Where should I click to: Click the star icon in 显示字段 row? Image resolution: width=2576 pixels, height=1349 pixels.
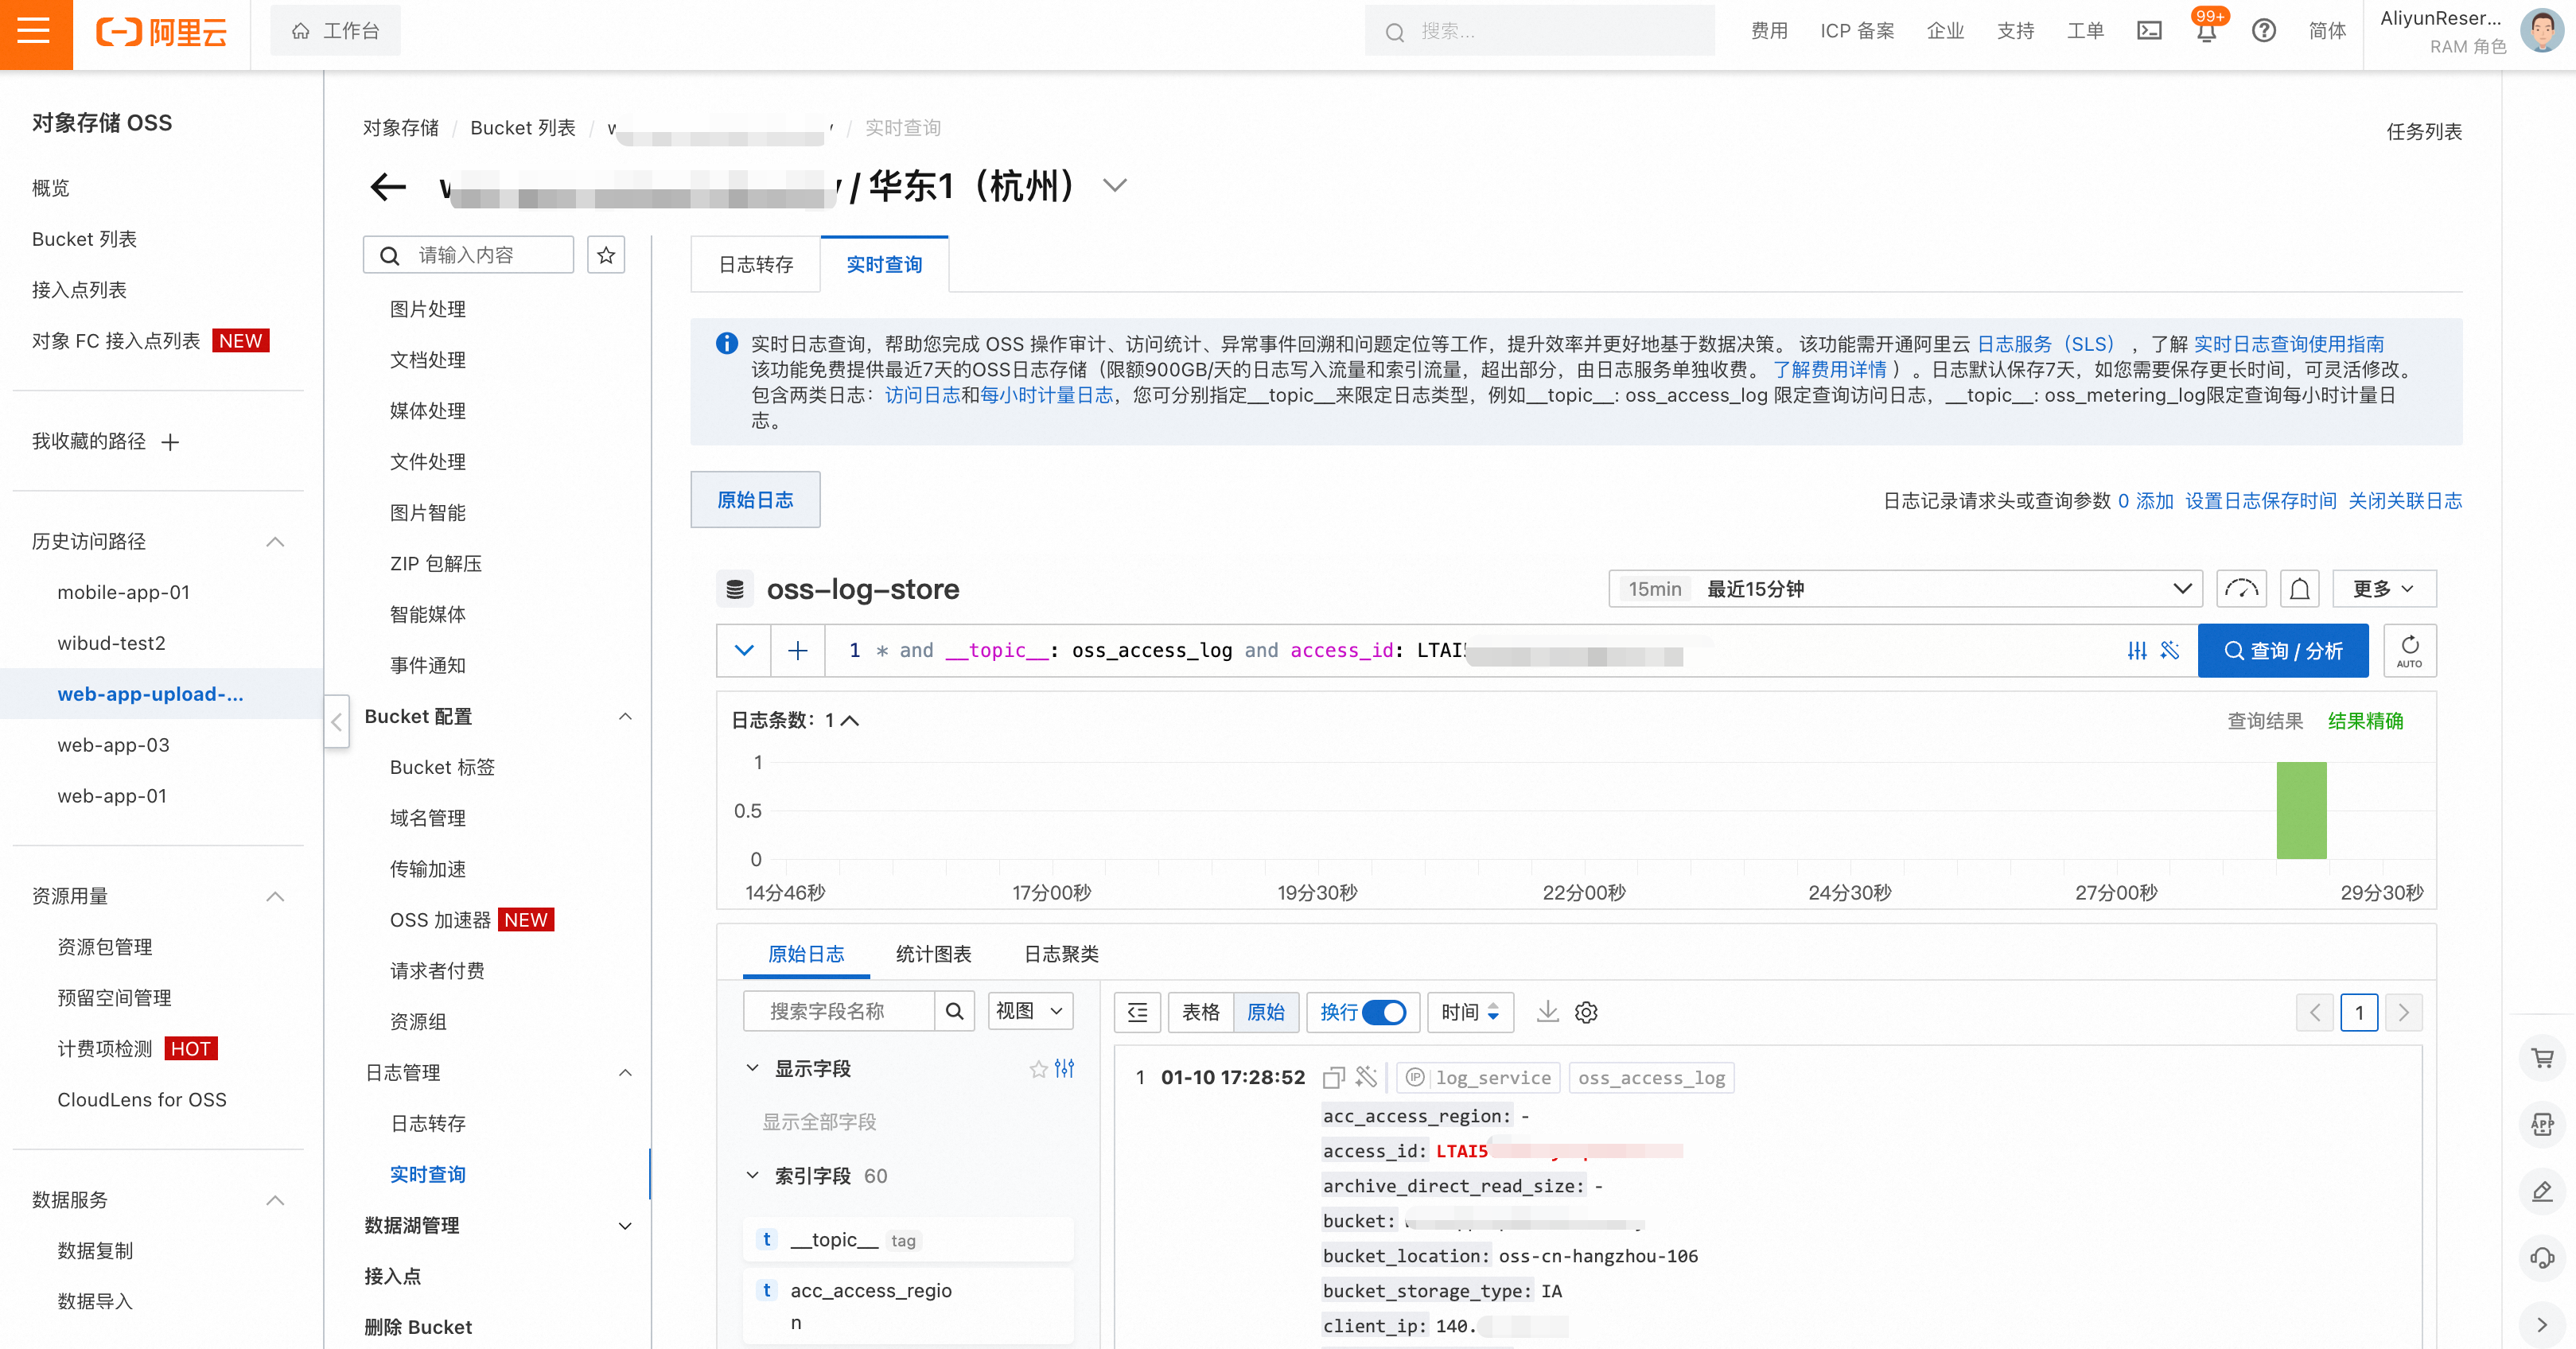pos(1038,1069)
